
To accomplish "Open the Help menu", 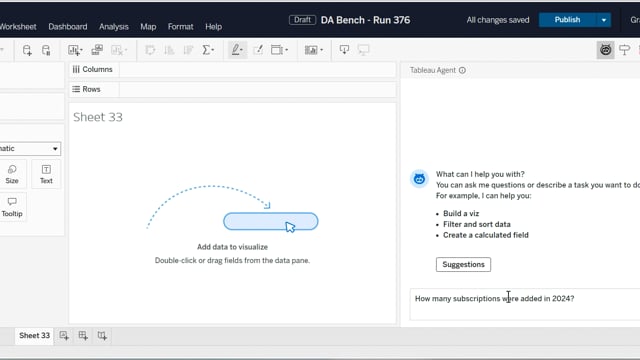I will point(213,27).
